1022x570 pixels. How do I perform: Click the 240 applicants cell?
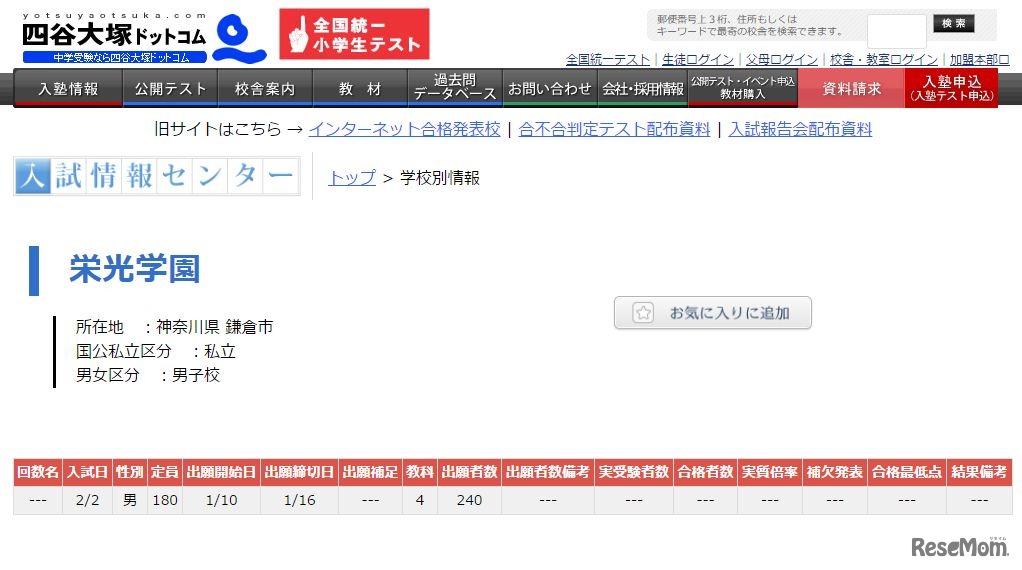[469, 500]
